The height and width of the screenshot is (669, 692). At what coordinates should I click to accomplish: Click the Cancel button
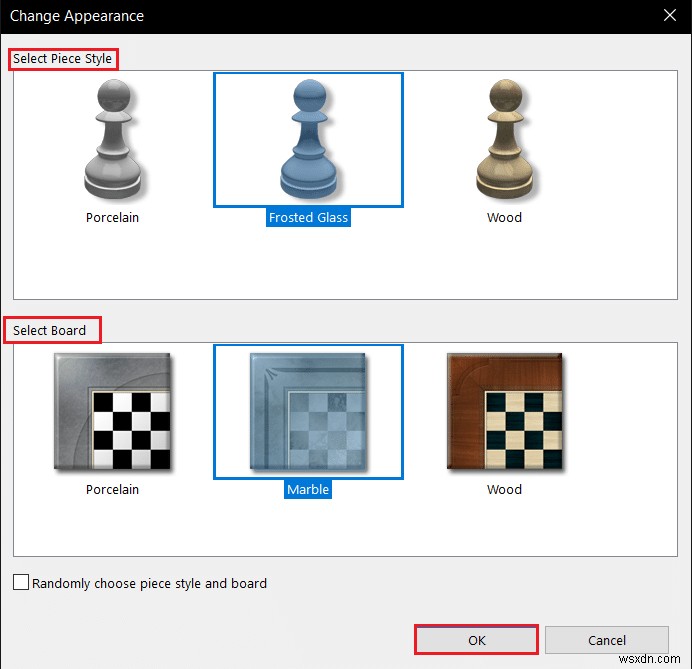[x=607, y=640]
